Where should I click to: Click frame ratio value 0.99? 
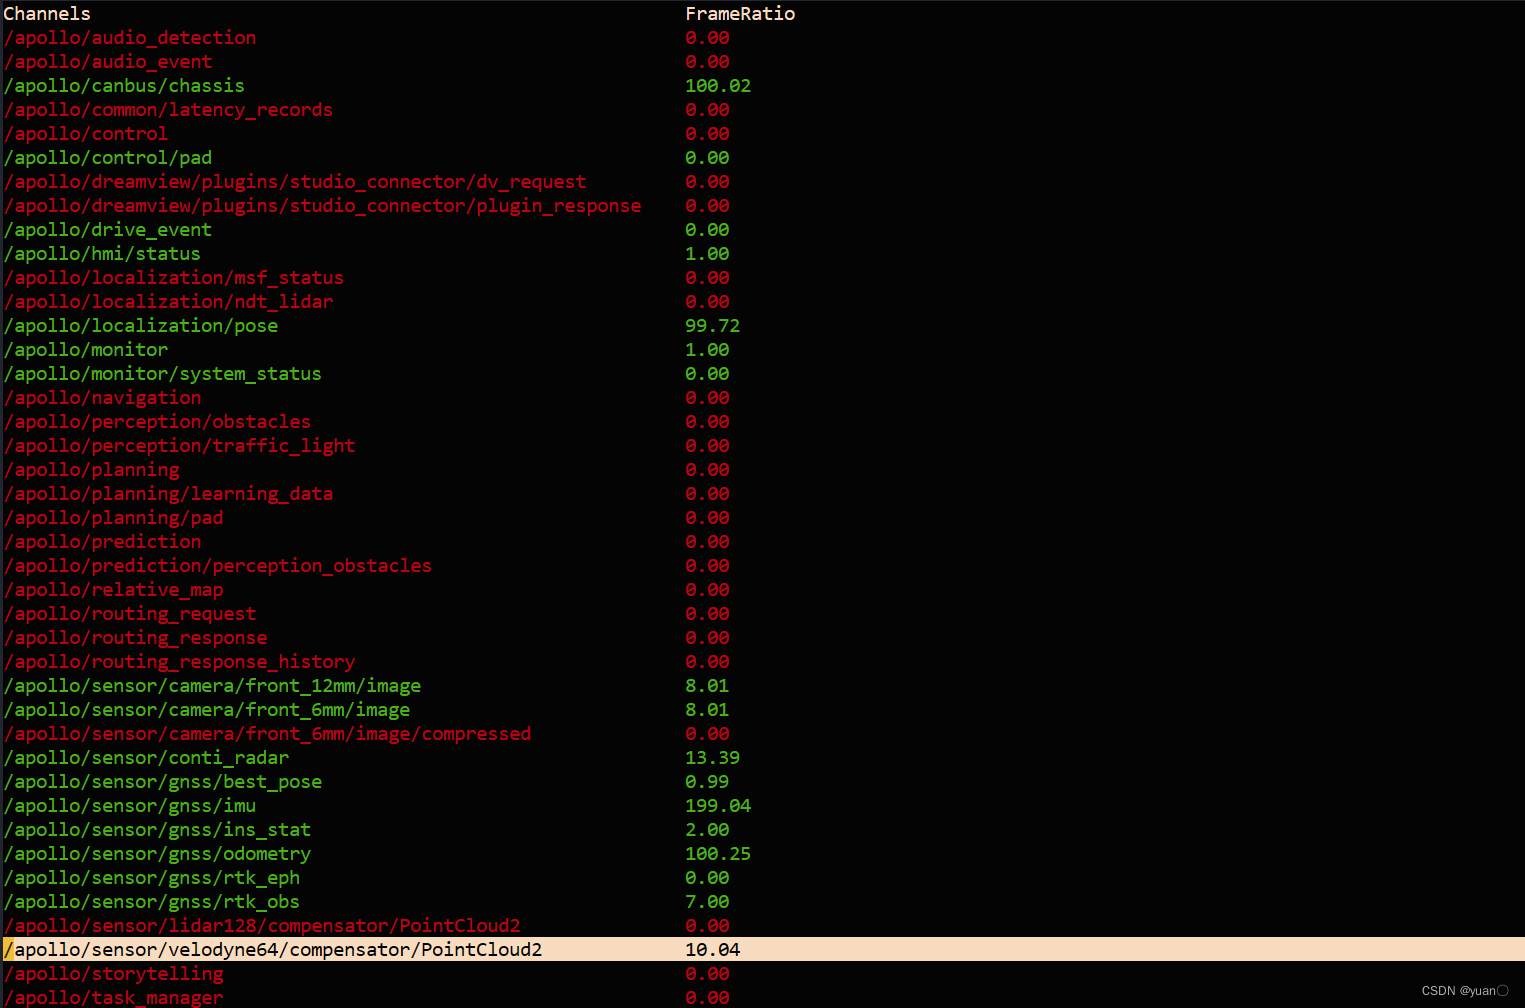click(x=707, y=782)
